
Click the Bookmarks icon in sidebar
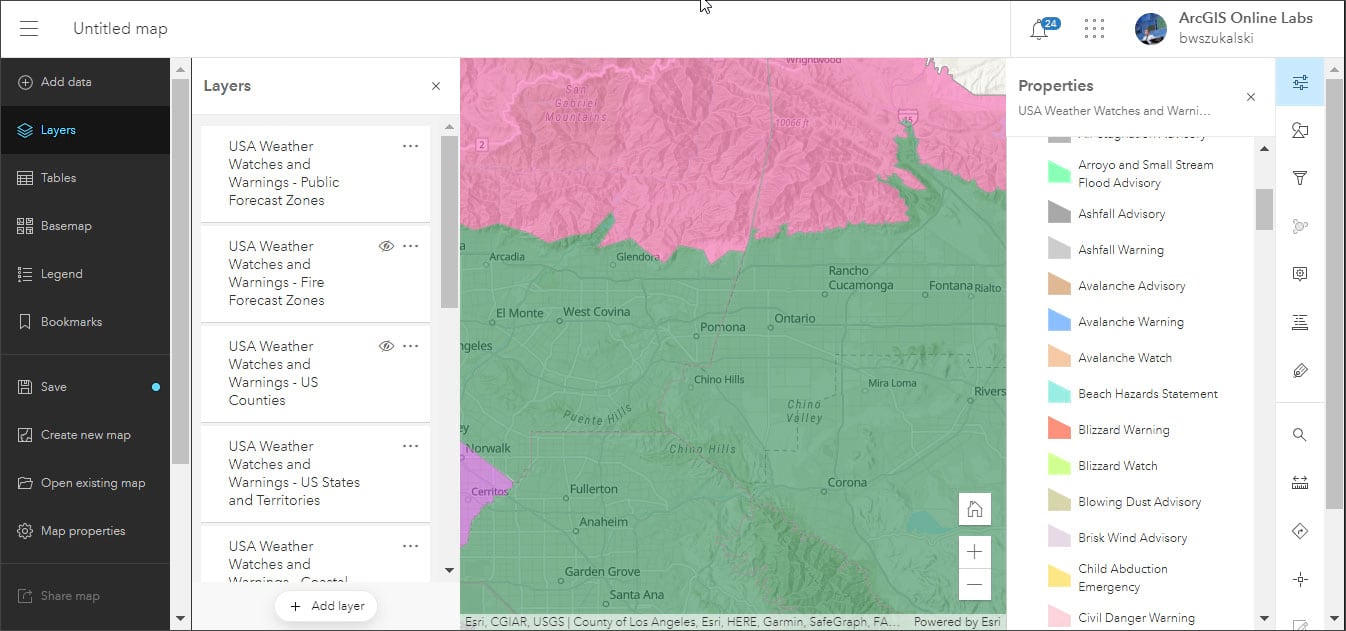tap(25, 322)
